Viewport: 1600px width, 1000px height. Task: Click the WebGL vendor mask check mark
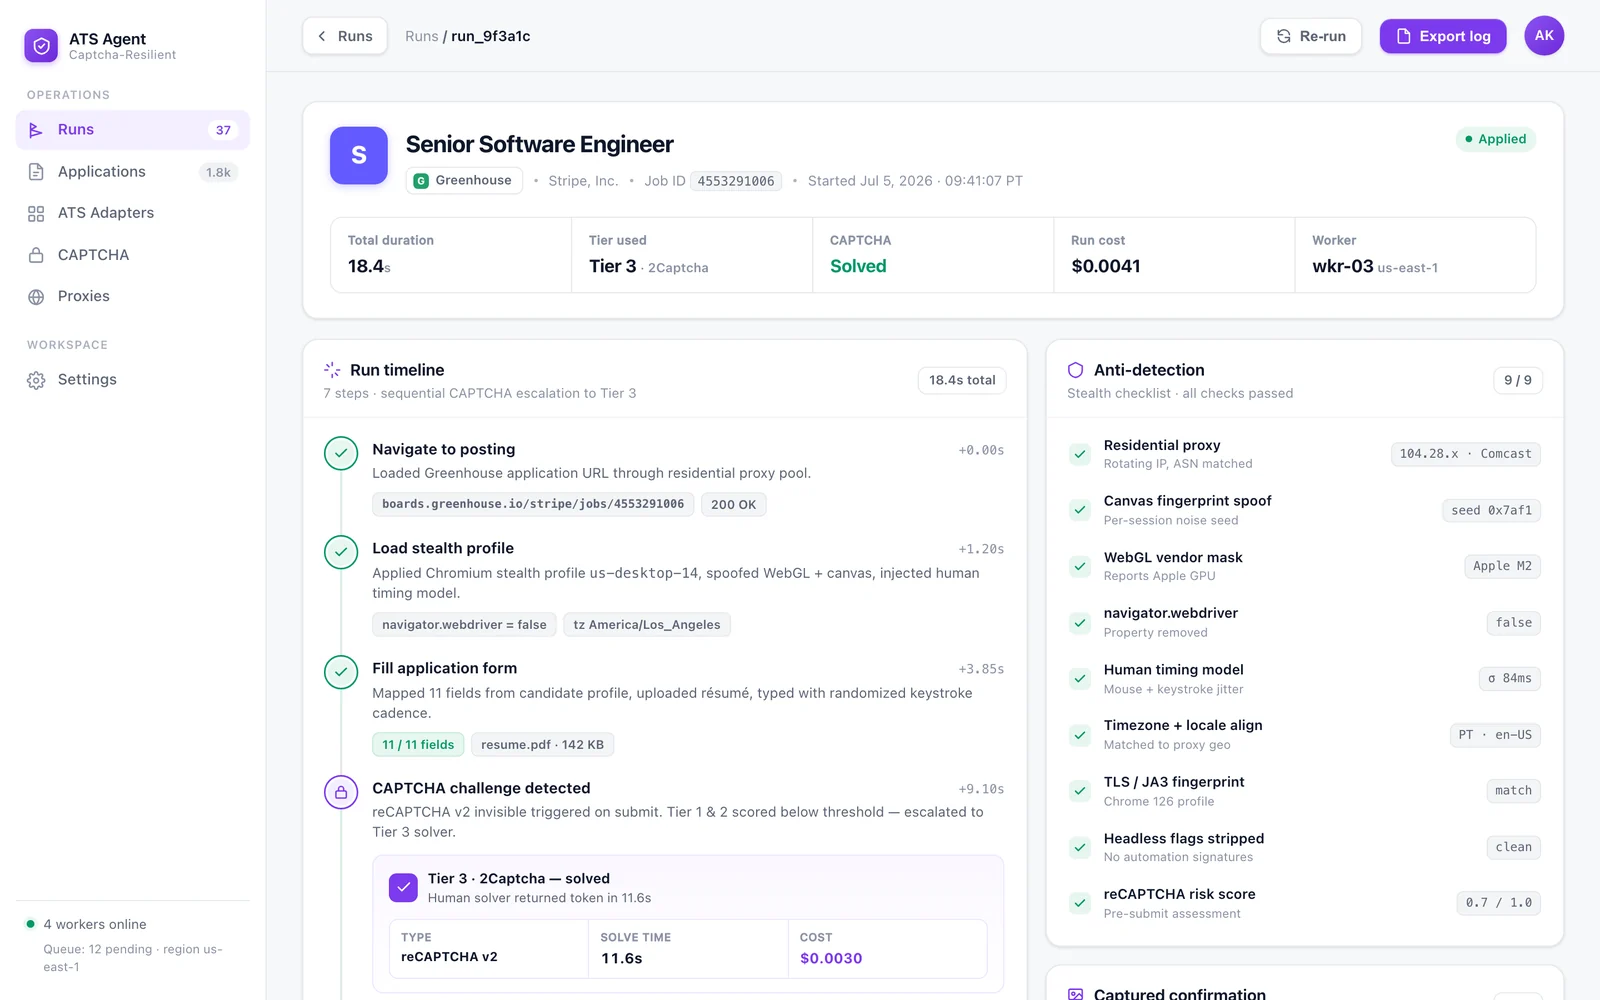click(x=1080, y=566)
